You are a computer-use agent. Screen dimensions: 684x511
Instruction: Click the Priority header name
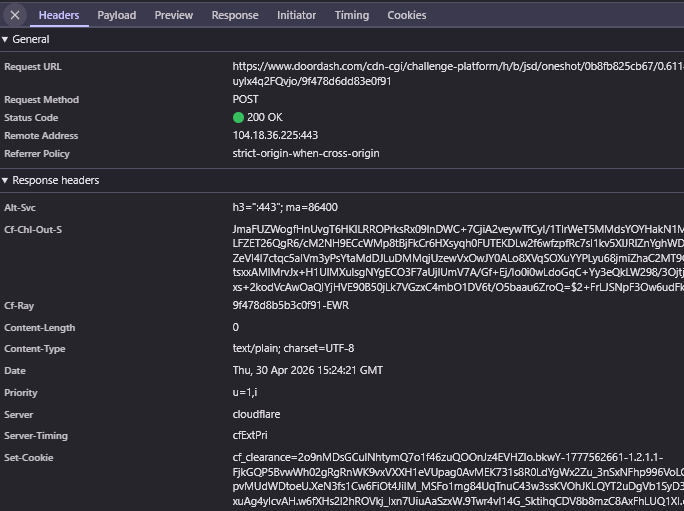point(21,393)
